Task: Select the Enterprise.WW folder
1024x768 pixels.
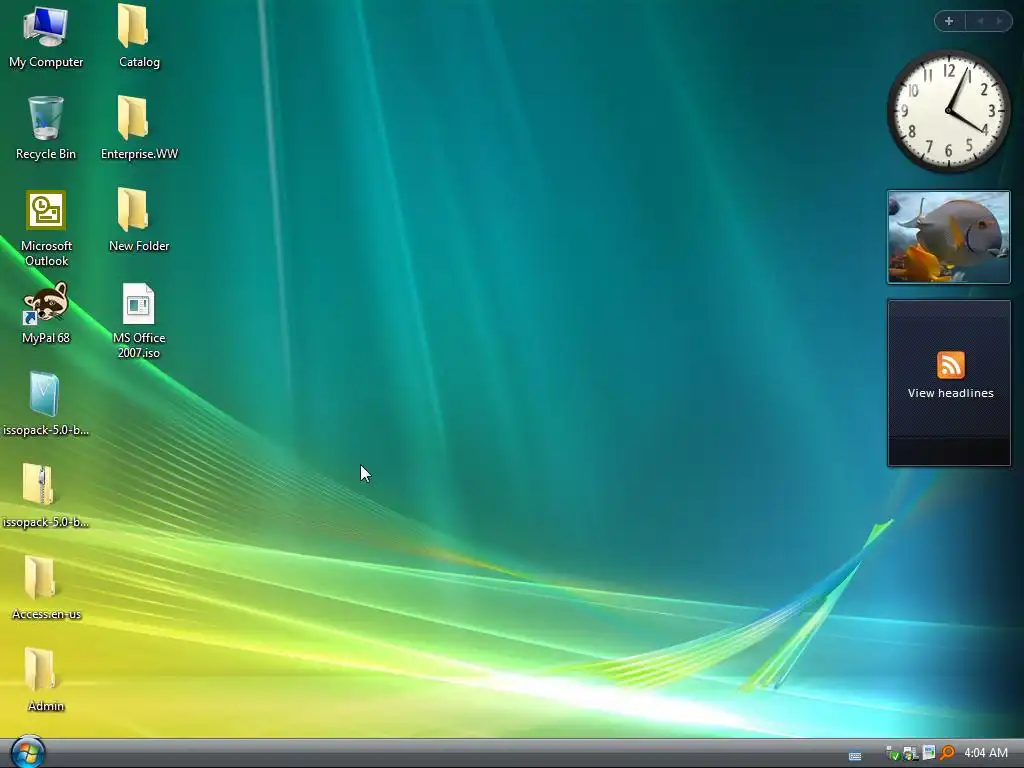Action: [x=139, y=129]
